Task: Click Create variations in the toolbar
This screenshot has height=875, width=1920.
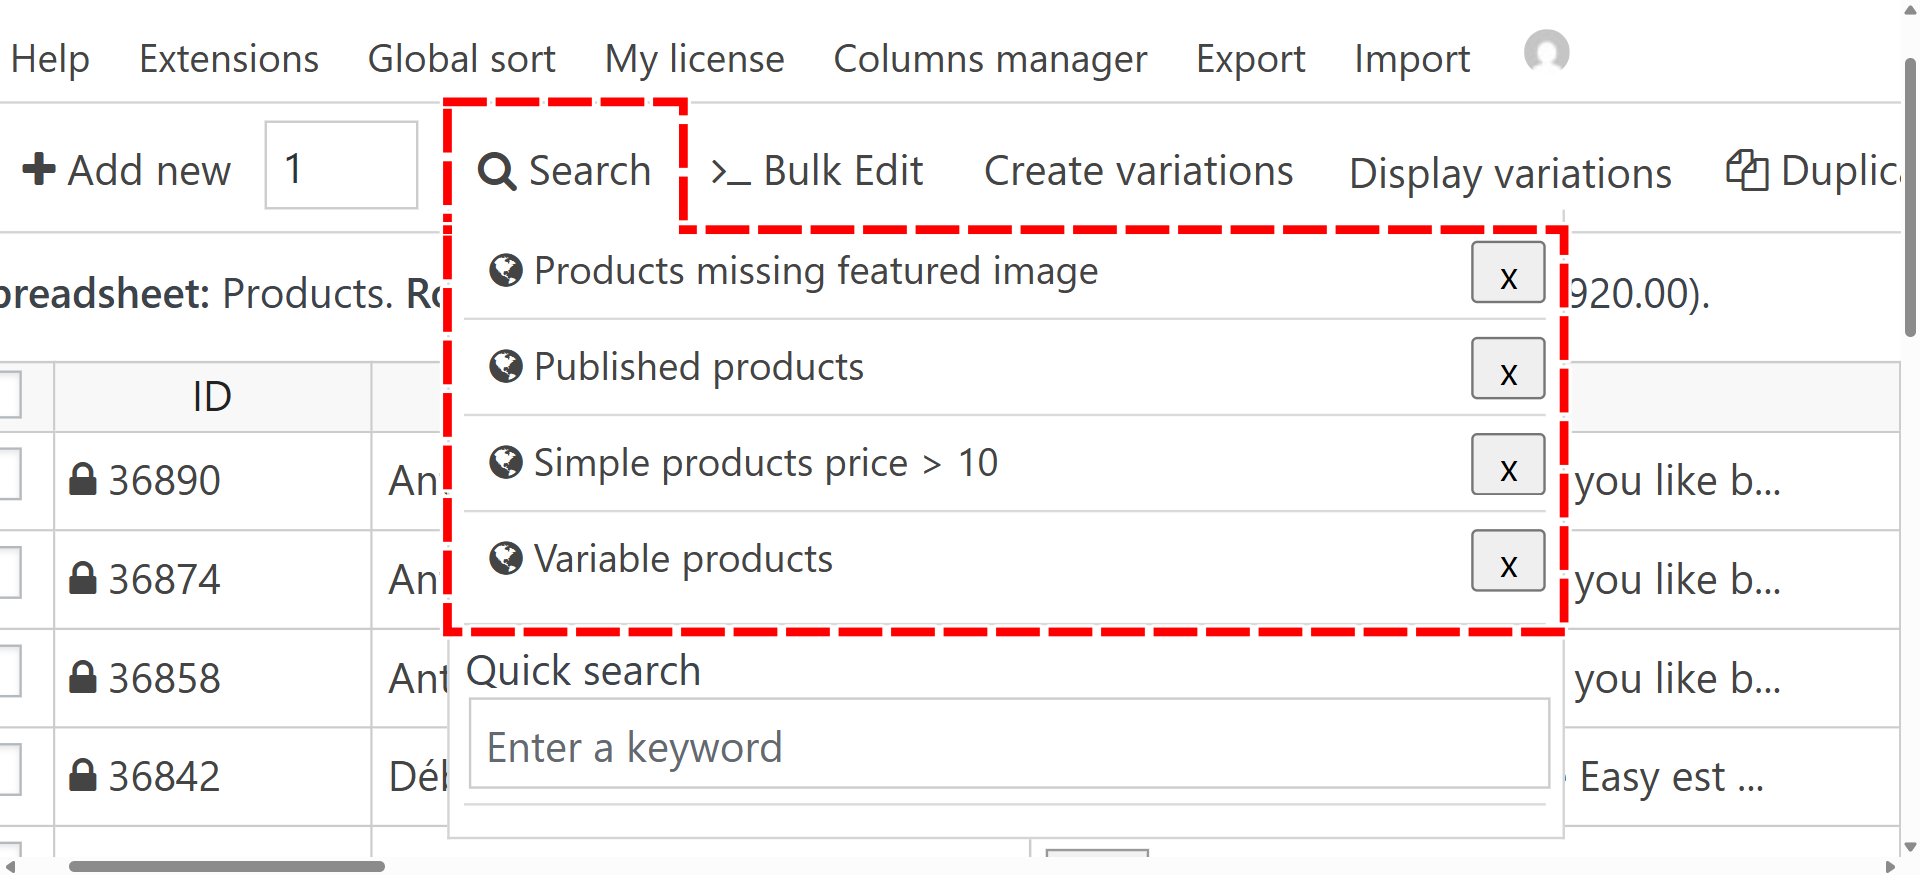Action: (x=1138, y=171)
